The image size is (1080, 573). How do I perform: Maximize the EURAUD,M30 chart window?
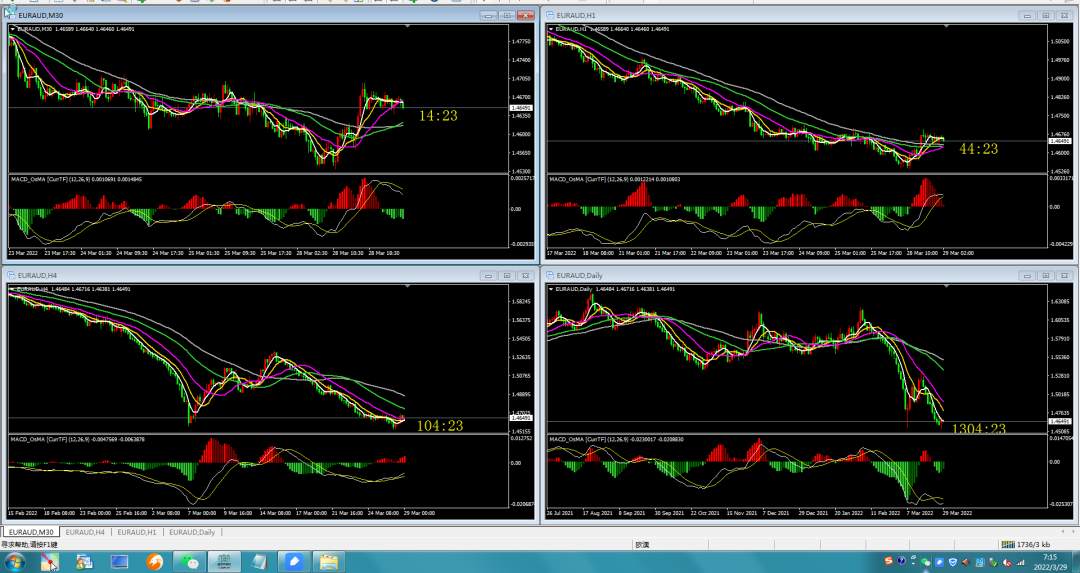pyautogui.click(x=507, y=15)
